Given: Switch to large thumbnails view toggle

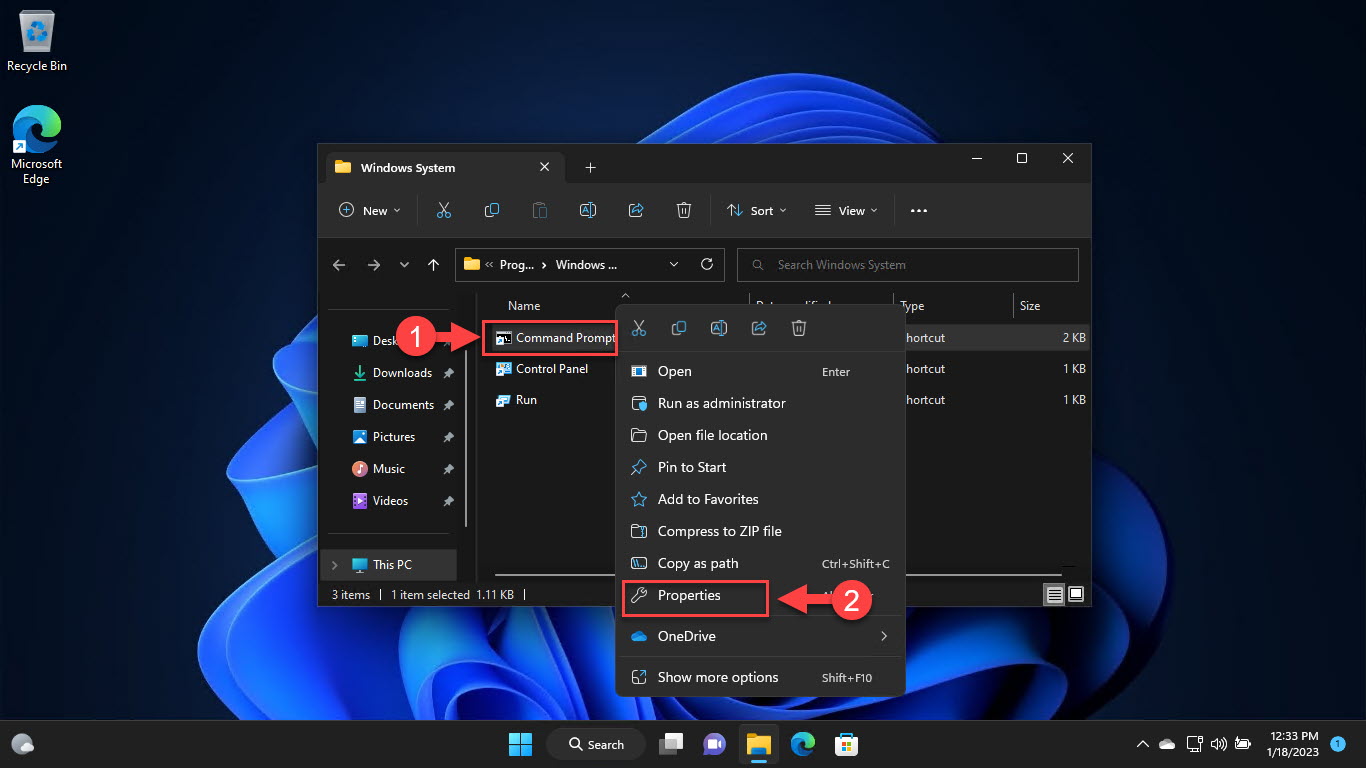Looking at the screenshot, I should [x=1076, y=594].
